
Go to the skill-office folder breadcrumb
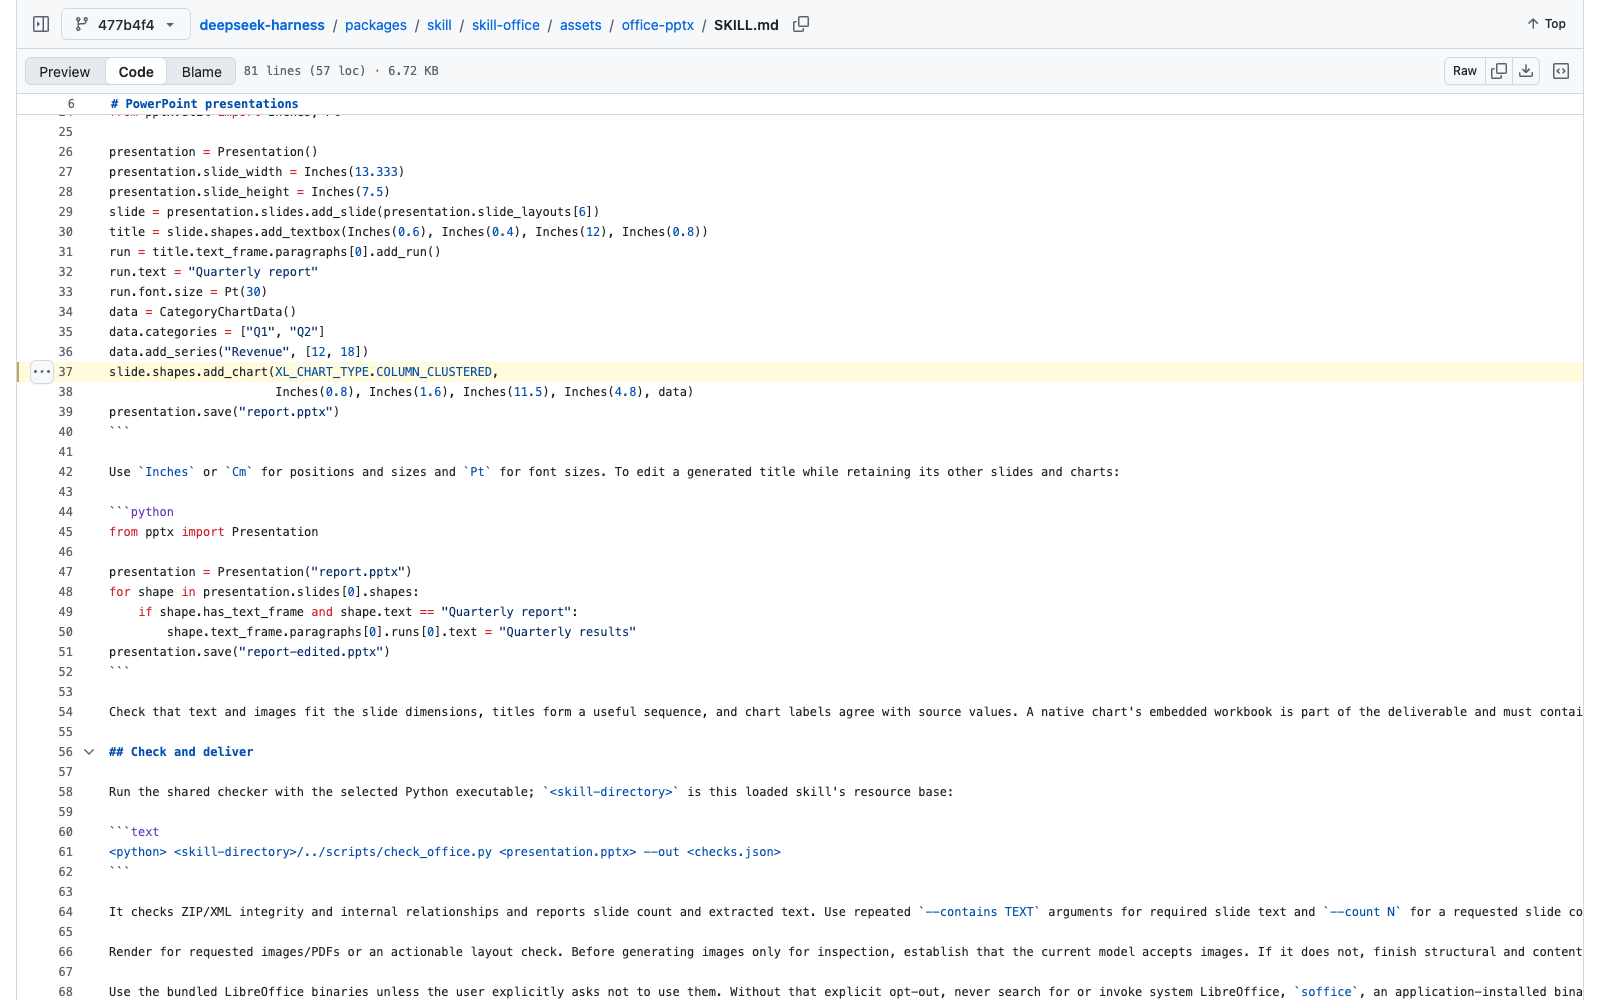(506, 25)
